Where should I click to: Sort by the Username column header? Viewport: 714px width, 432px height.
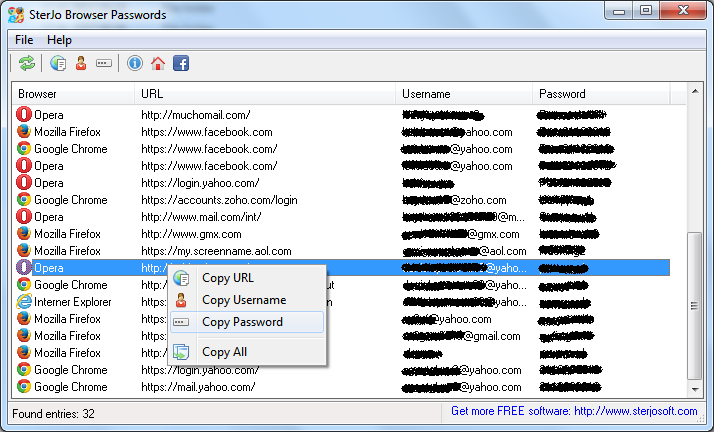tap(464, 94)
